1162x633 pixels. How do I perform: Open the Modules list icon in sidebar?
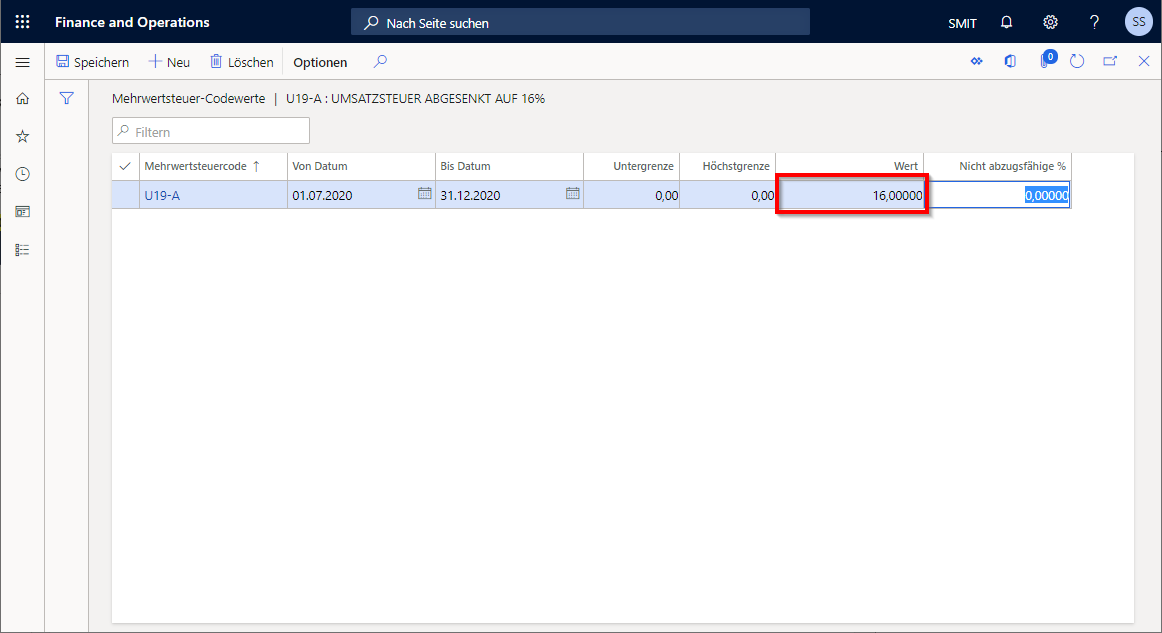pyautogui.click(x=22, y=250)
